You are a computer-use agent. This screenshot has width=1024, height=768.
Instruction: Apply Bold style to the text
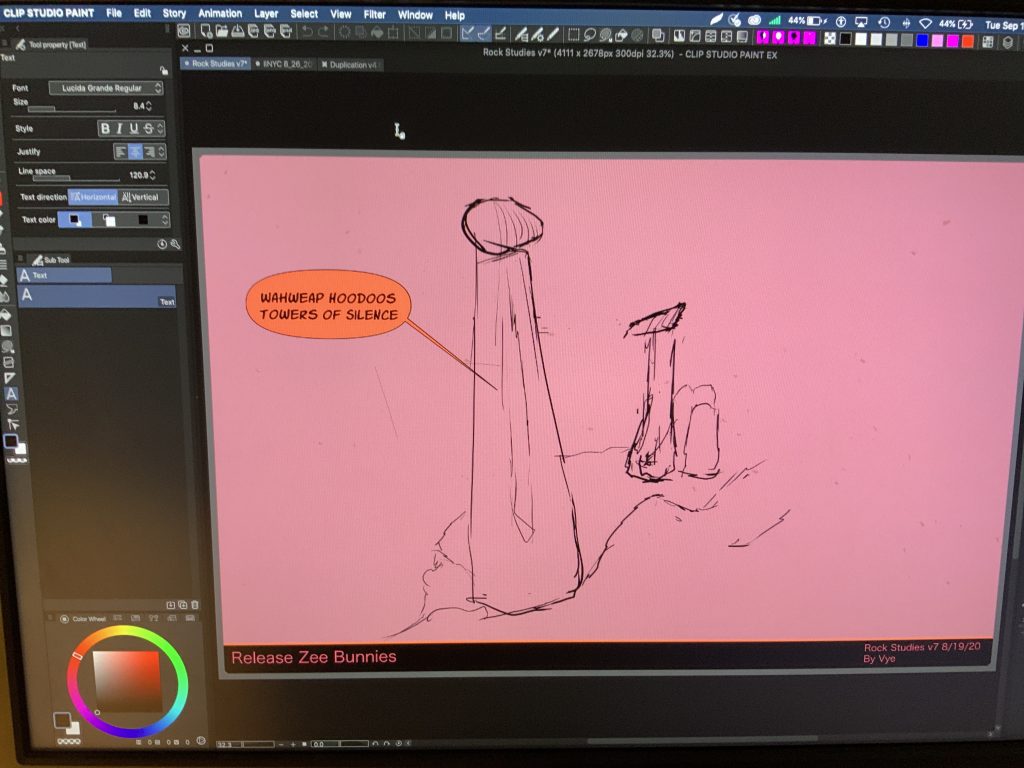106,128
